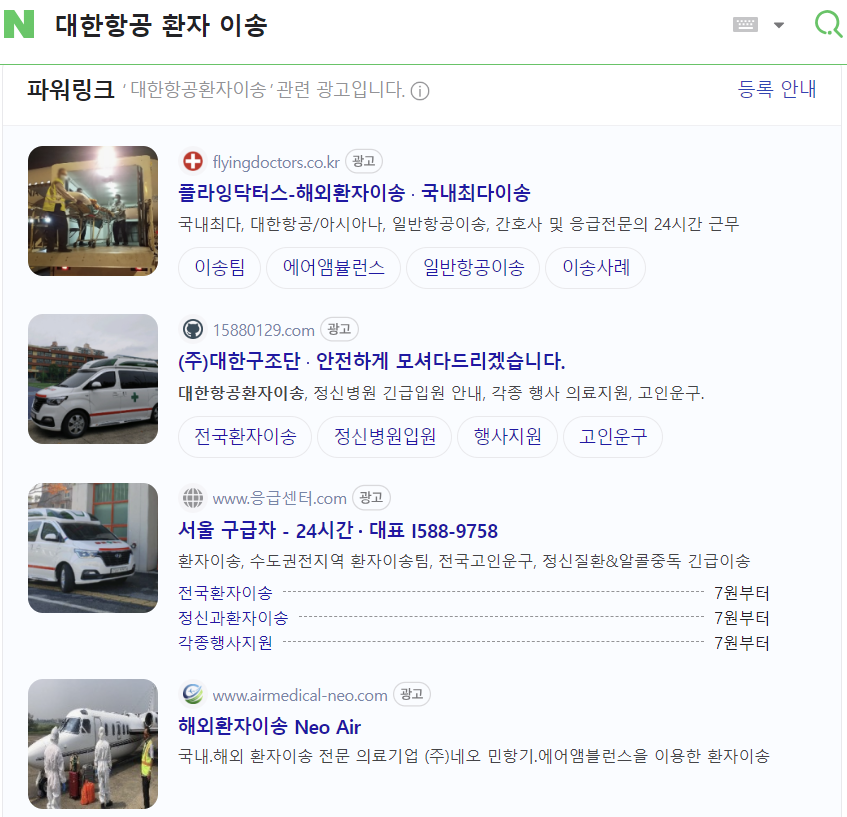Open the Neo Air jet thumbnail image

point(93,744)
